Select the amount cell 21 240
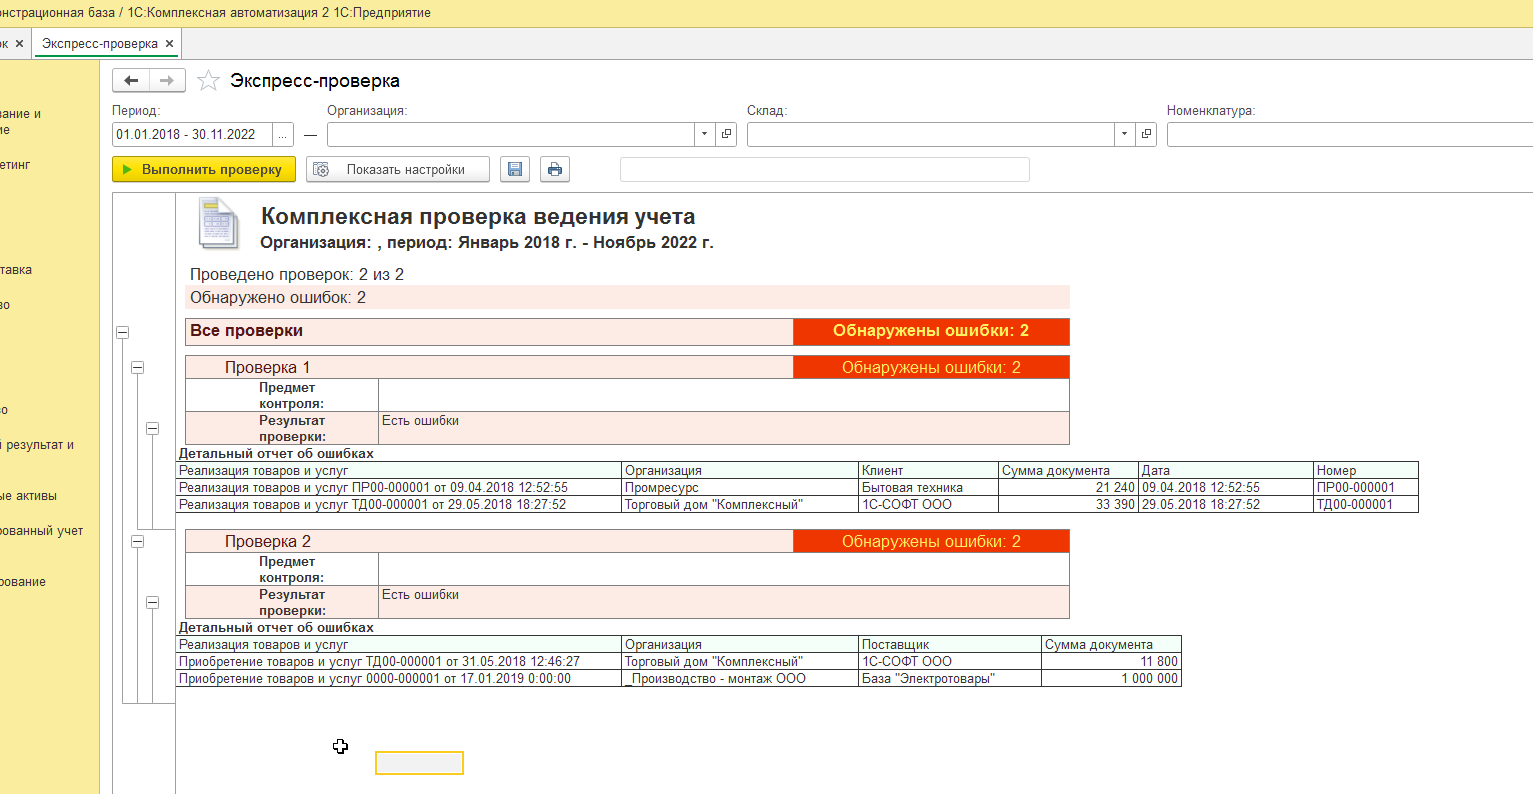 (x=1069, y=488)
